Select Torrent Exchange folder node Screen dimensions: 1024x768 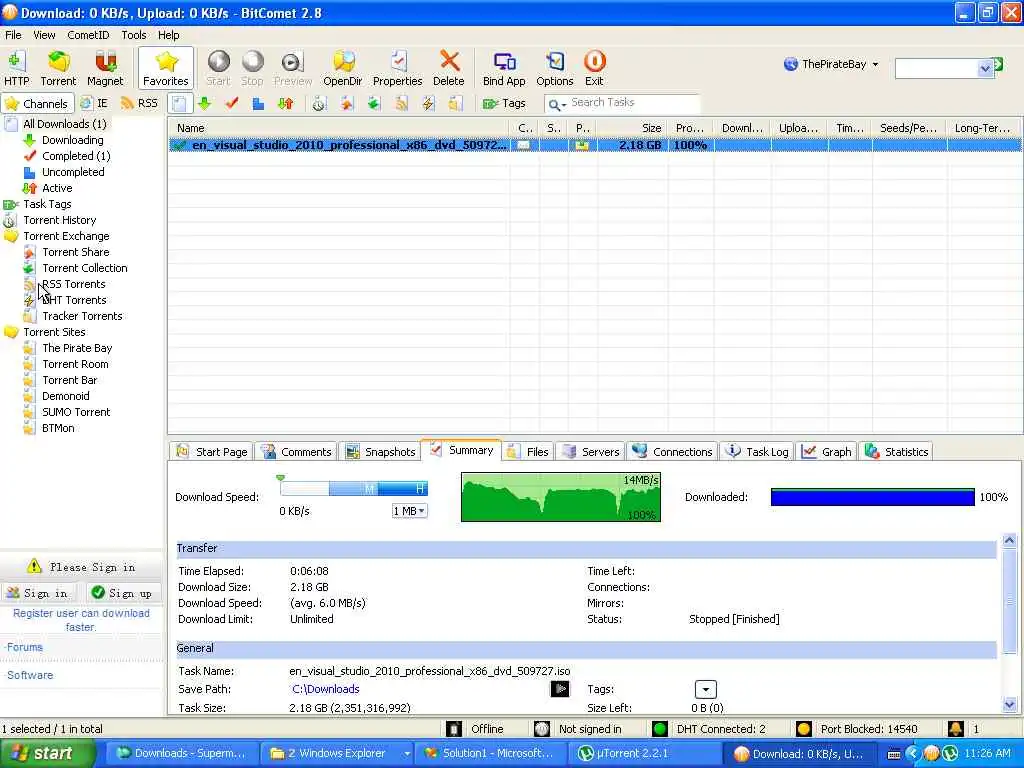[66, 236]
